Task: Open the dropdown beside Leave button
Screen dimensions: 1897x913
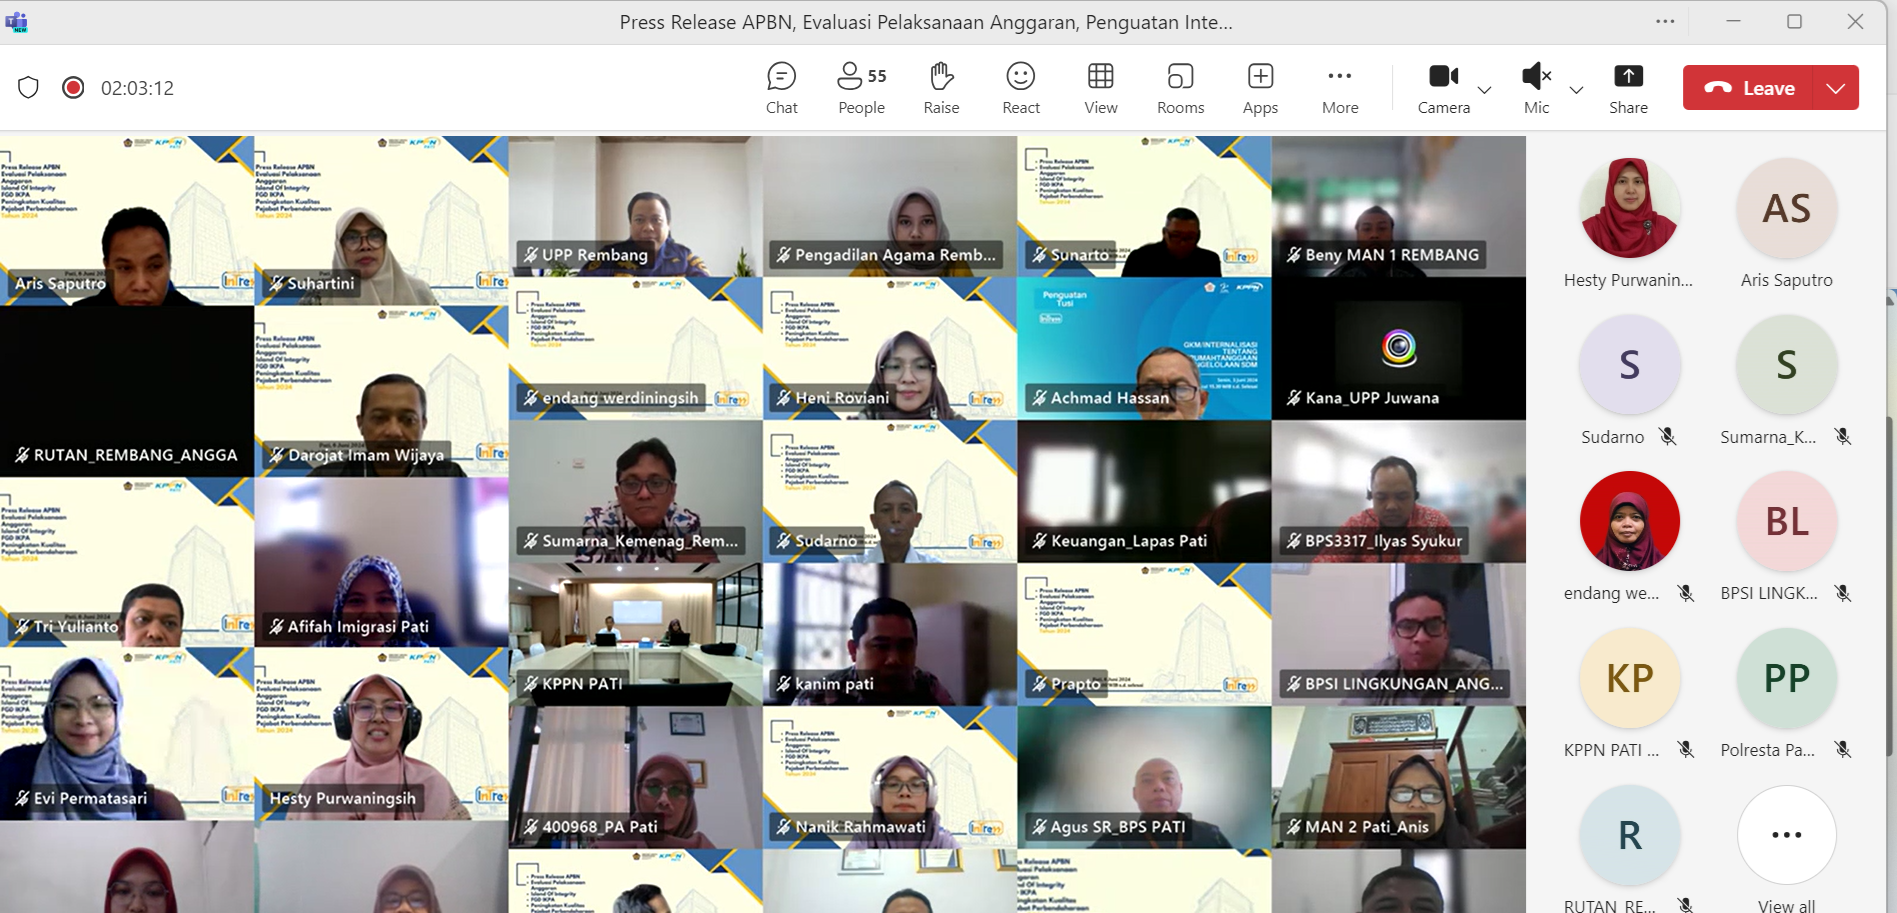Action: (1836, 88)
